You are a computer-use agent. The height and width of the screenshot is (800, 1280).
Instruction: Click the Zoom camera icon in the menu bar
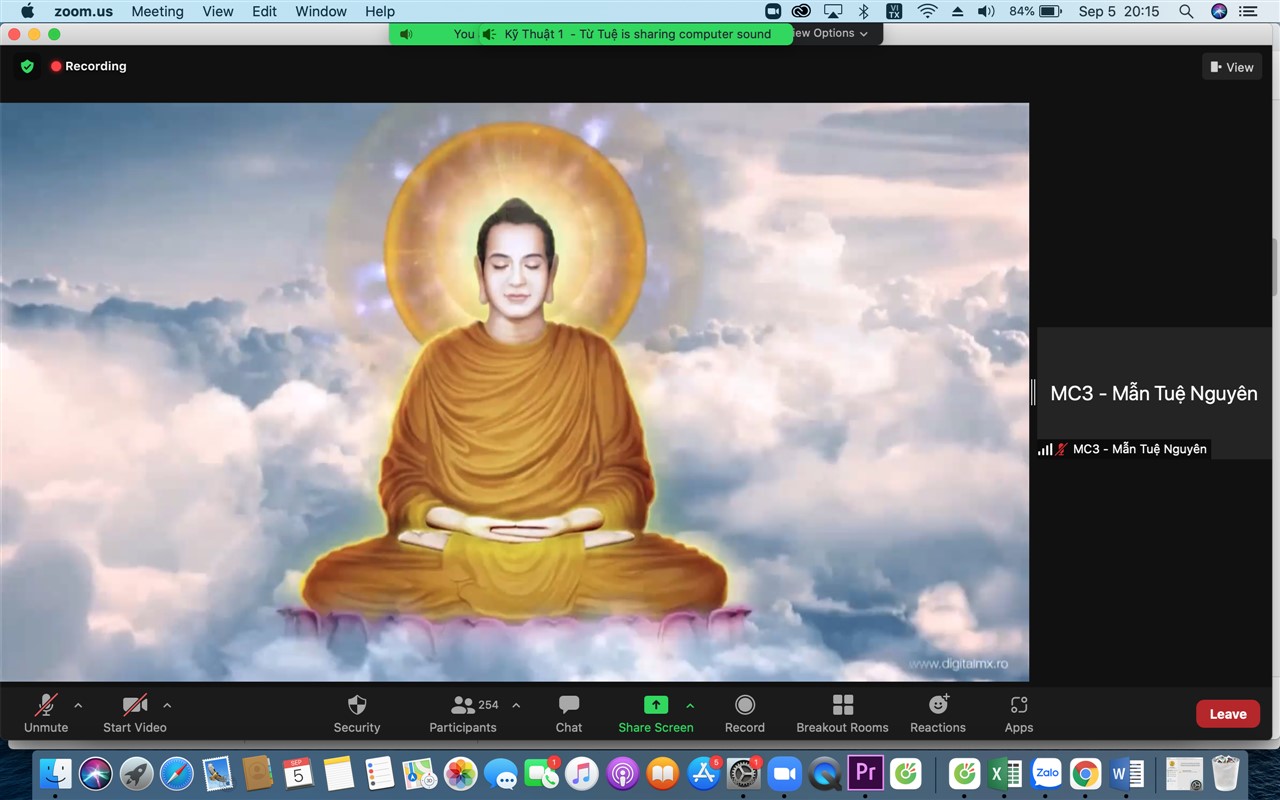(773, 11)
